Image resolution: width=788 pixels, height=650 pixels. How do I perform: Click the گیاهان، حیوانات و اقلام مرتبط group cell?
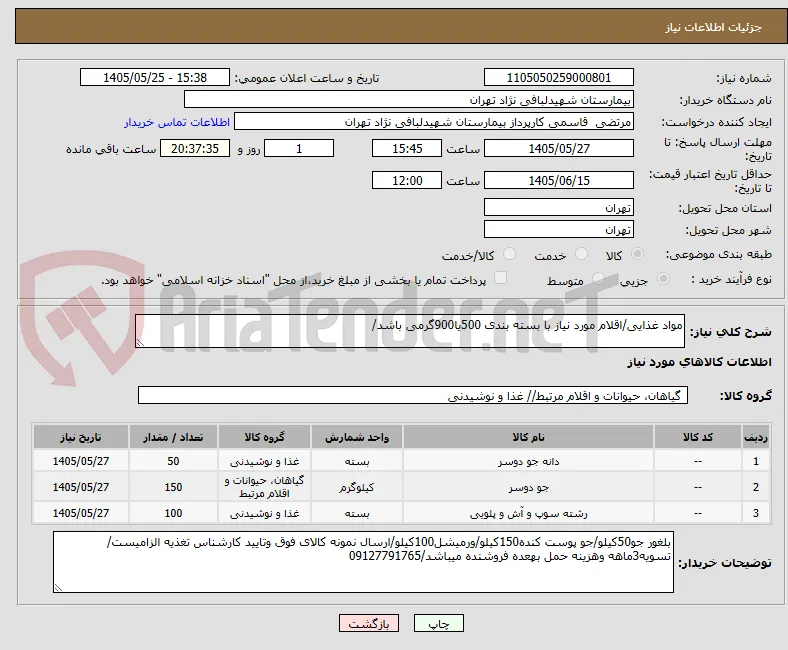coord(264,487)
